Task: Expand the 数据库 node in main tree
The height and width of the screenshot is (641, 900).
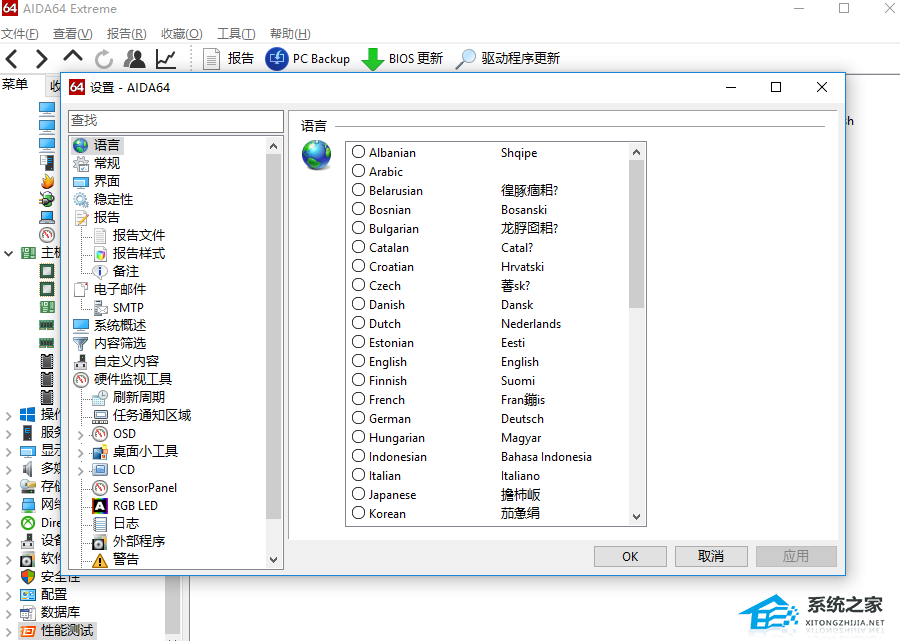Action: tap(9, 613)
